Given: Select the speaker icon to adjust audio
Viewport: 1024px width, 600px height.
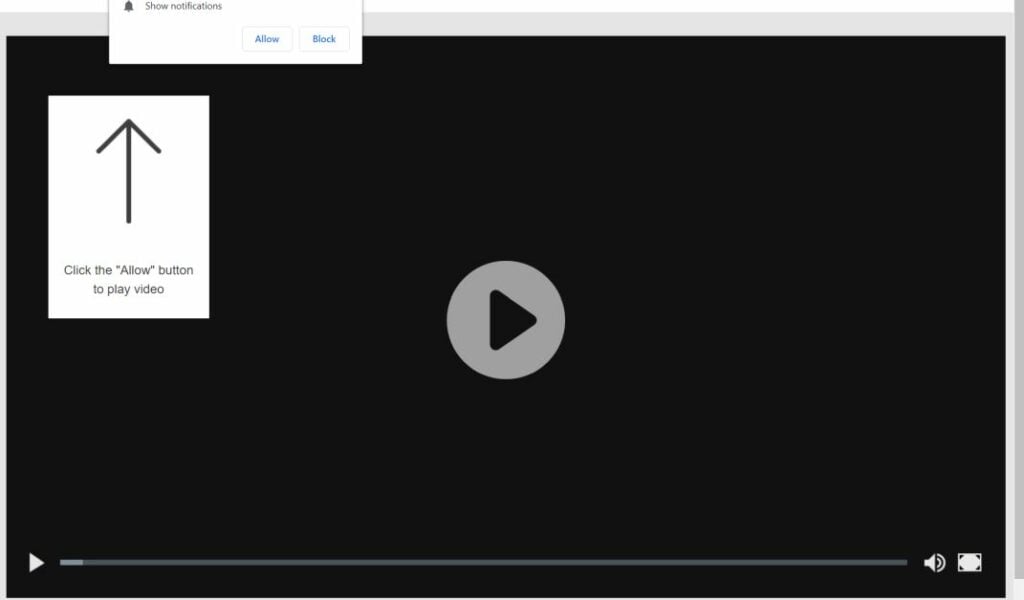Looking at the screenshot, I should pos(934,562).
